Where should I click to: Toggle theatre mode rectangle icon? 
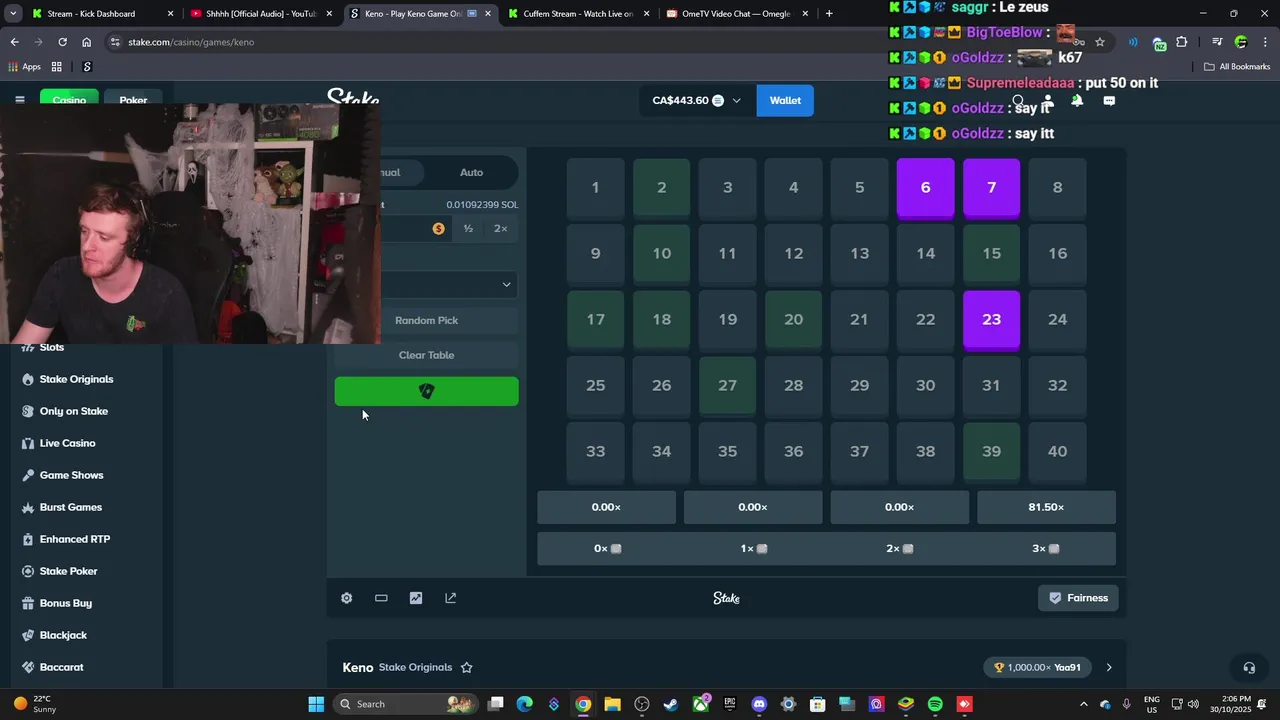click(381, 598)
